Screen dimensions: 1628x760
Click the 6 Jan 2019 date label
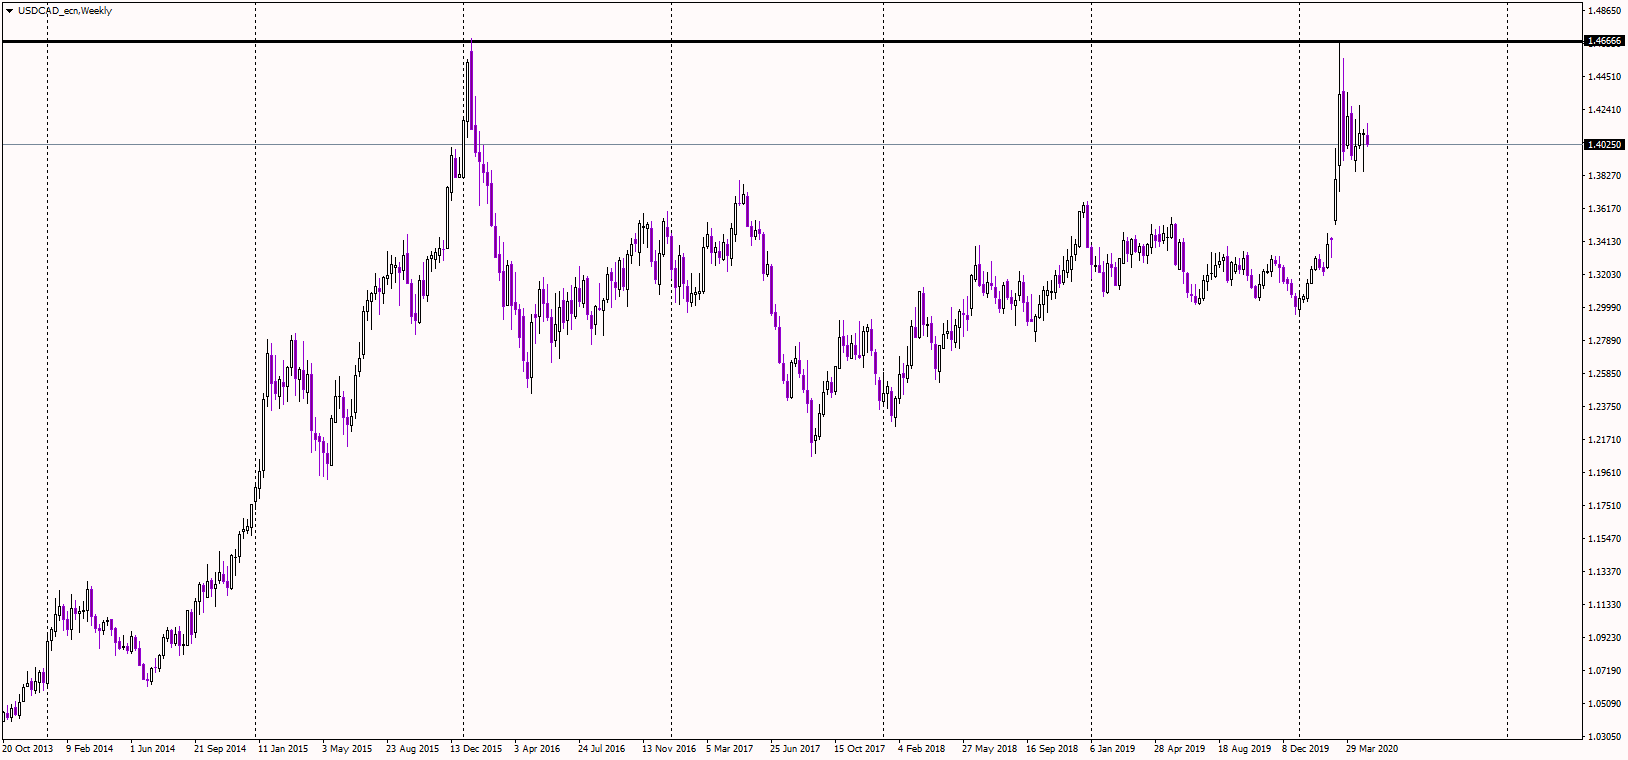(1112, 749)
